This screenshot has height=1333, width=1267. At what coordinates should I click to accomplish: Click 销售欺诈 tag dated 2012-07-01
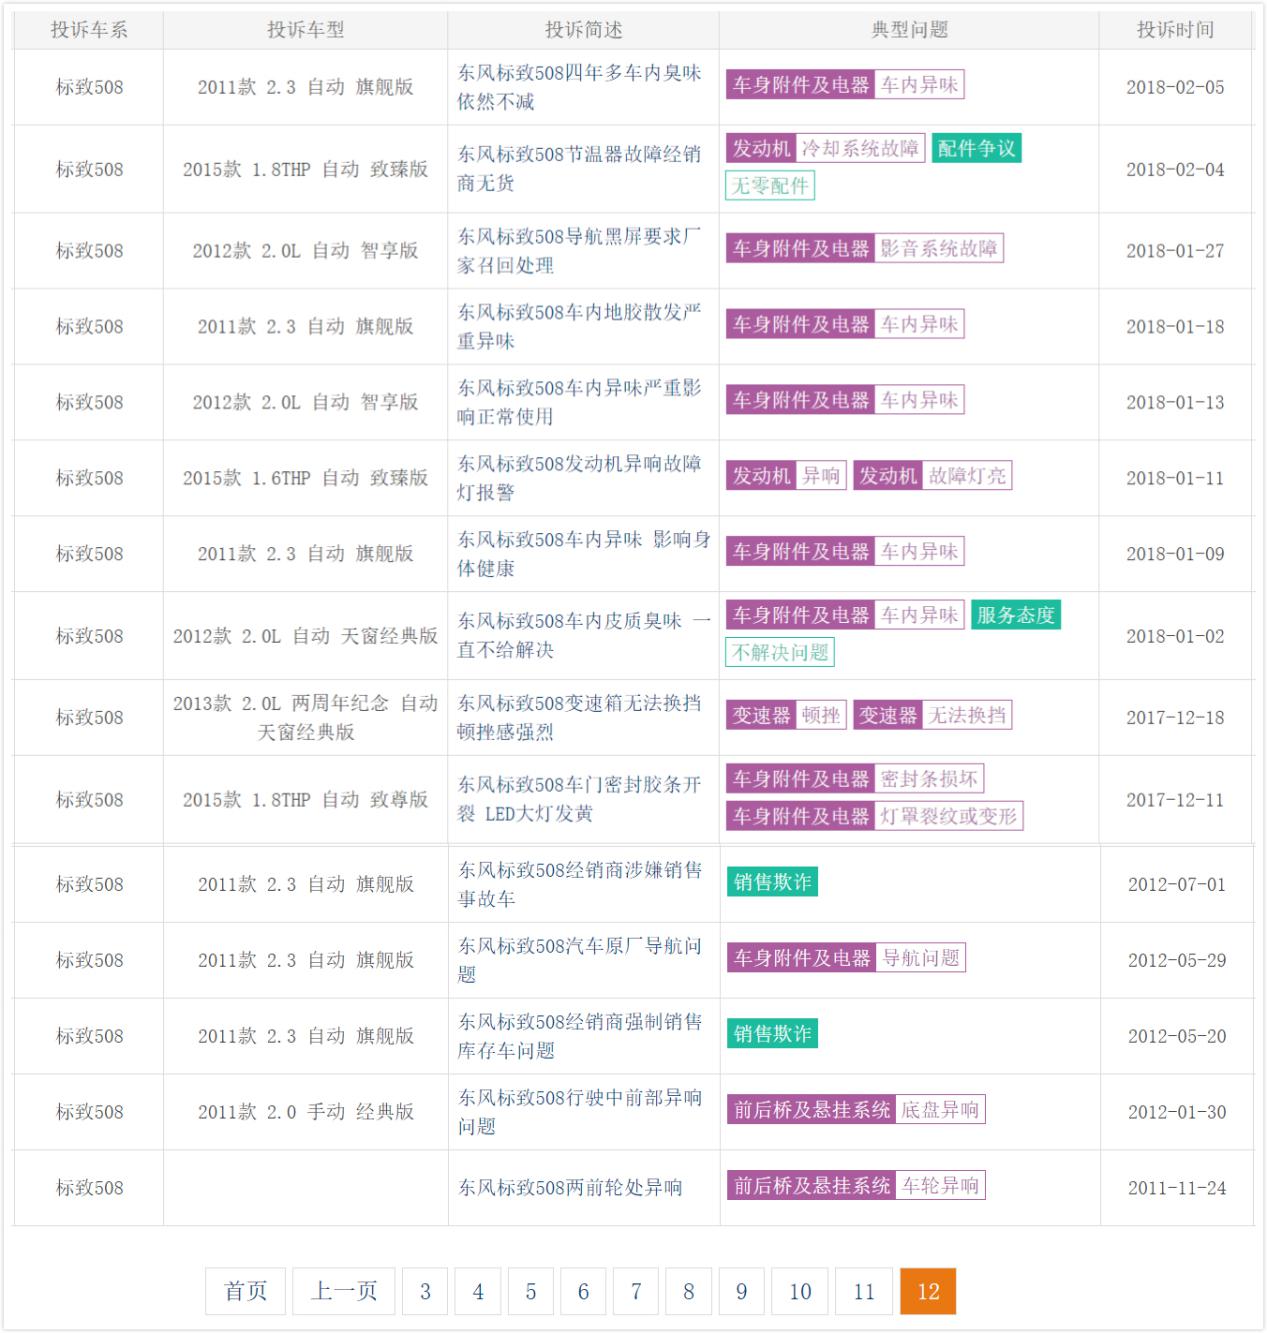click(x=772, y=882)
